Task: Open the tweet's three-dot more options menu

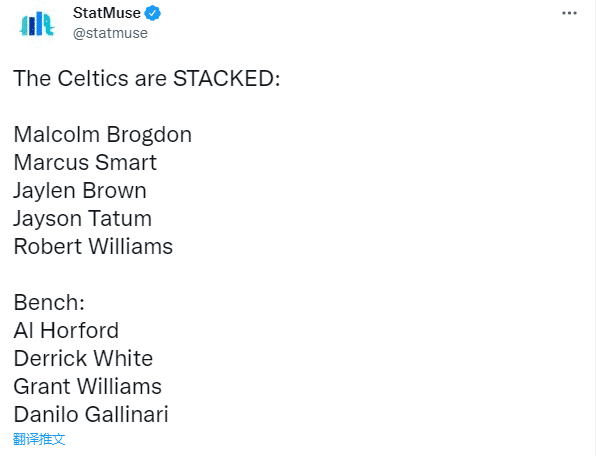Action: [569, 13]
